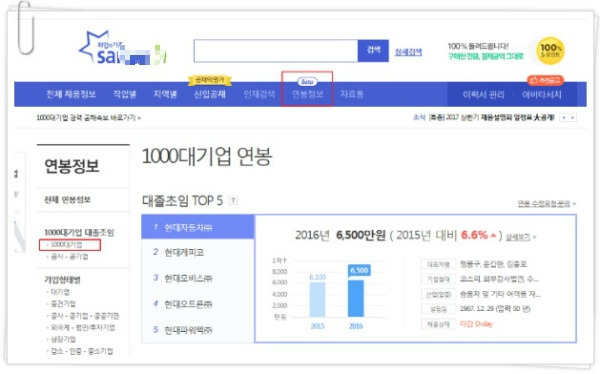
Task: Click 1000대기업 대졸초임 sidebar heading
Action: [x=79, y=232]
